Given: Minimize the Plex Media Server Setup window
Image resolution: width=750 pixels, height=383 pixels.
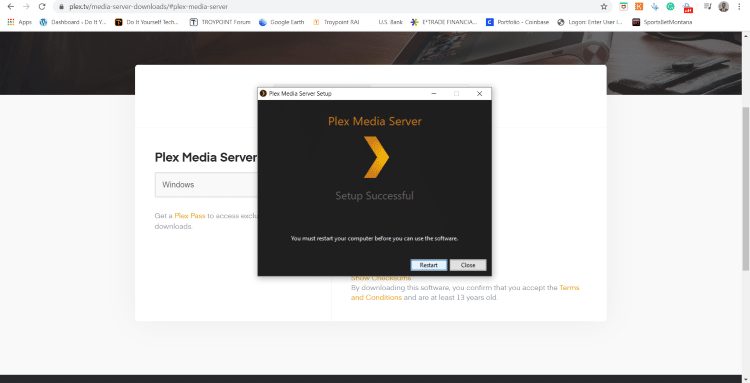Looking at the screenshot, I should (x=434, y=94).
